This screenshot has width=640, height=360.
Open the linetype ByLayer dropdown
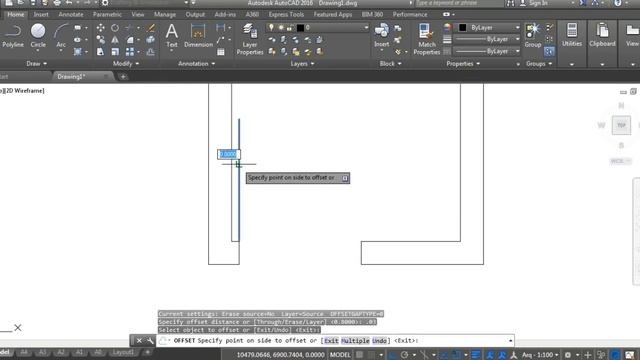point(488,51)
